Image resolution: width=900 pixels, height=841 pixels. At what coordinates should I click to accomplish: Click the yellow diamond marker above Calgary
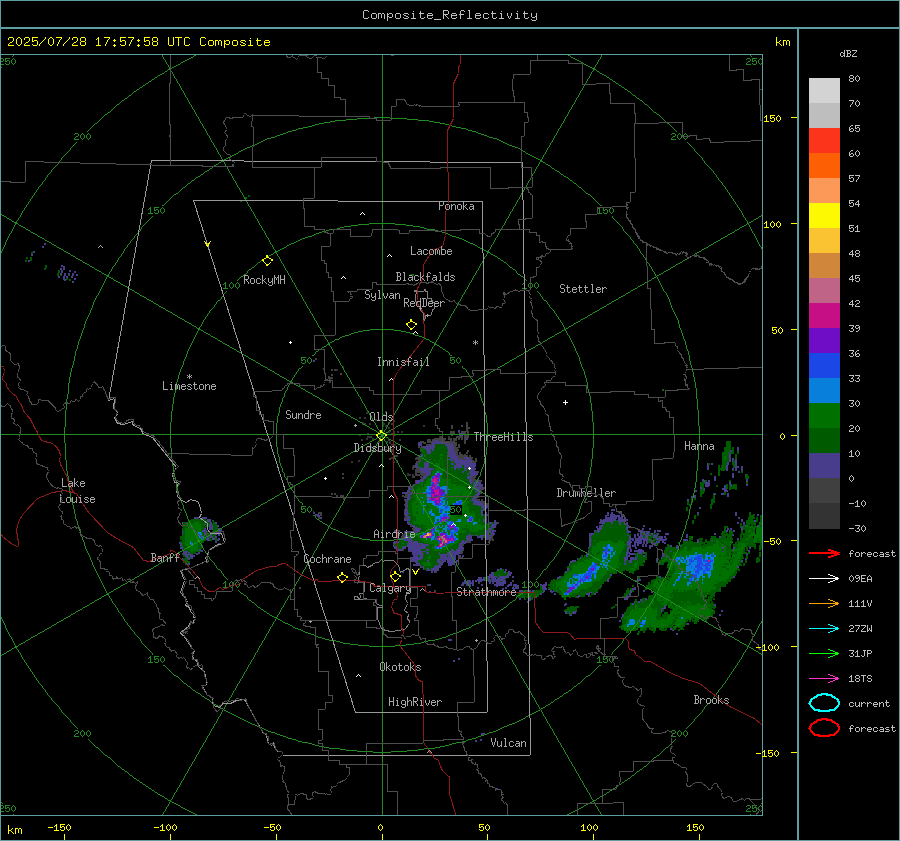[395, 576]
